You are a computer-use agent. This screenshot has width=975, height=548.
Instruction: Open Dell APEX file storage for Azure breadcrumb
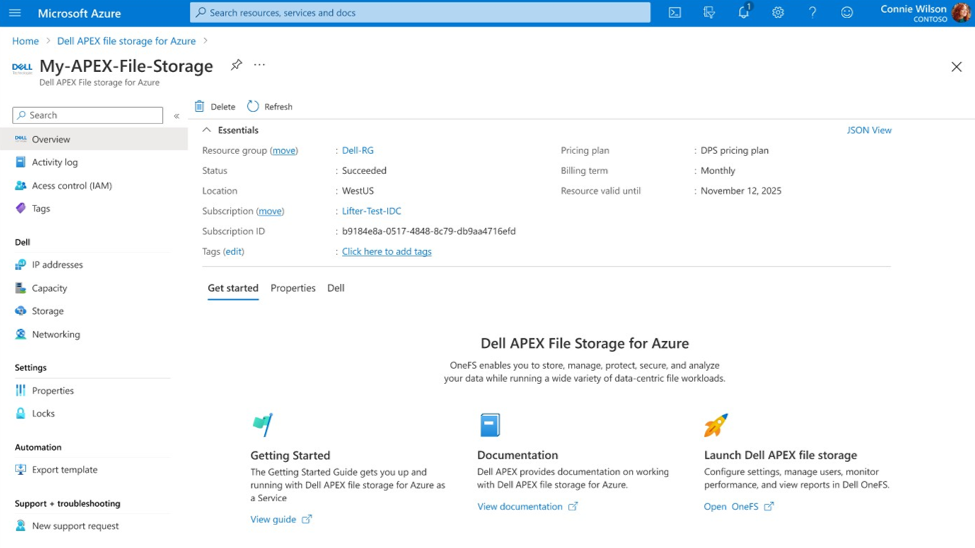[126, 41]
